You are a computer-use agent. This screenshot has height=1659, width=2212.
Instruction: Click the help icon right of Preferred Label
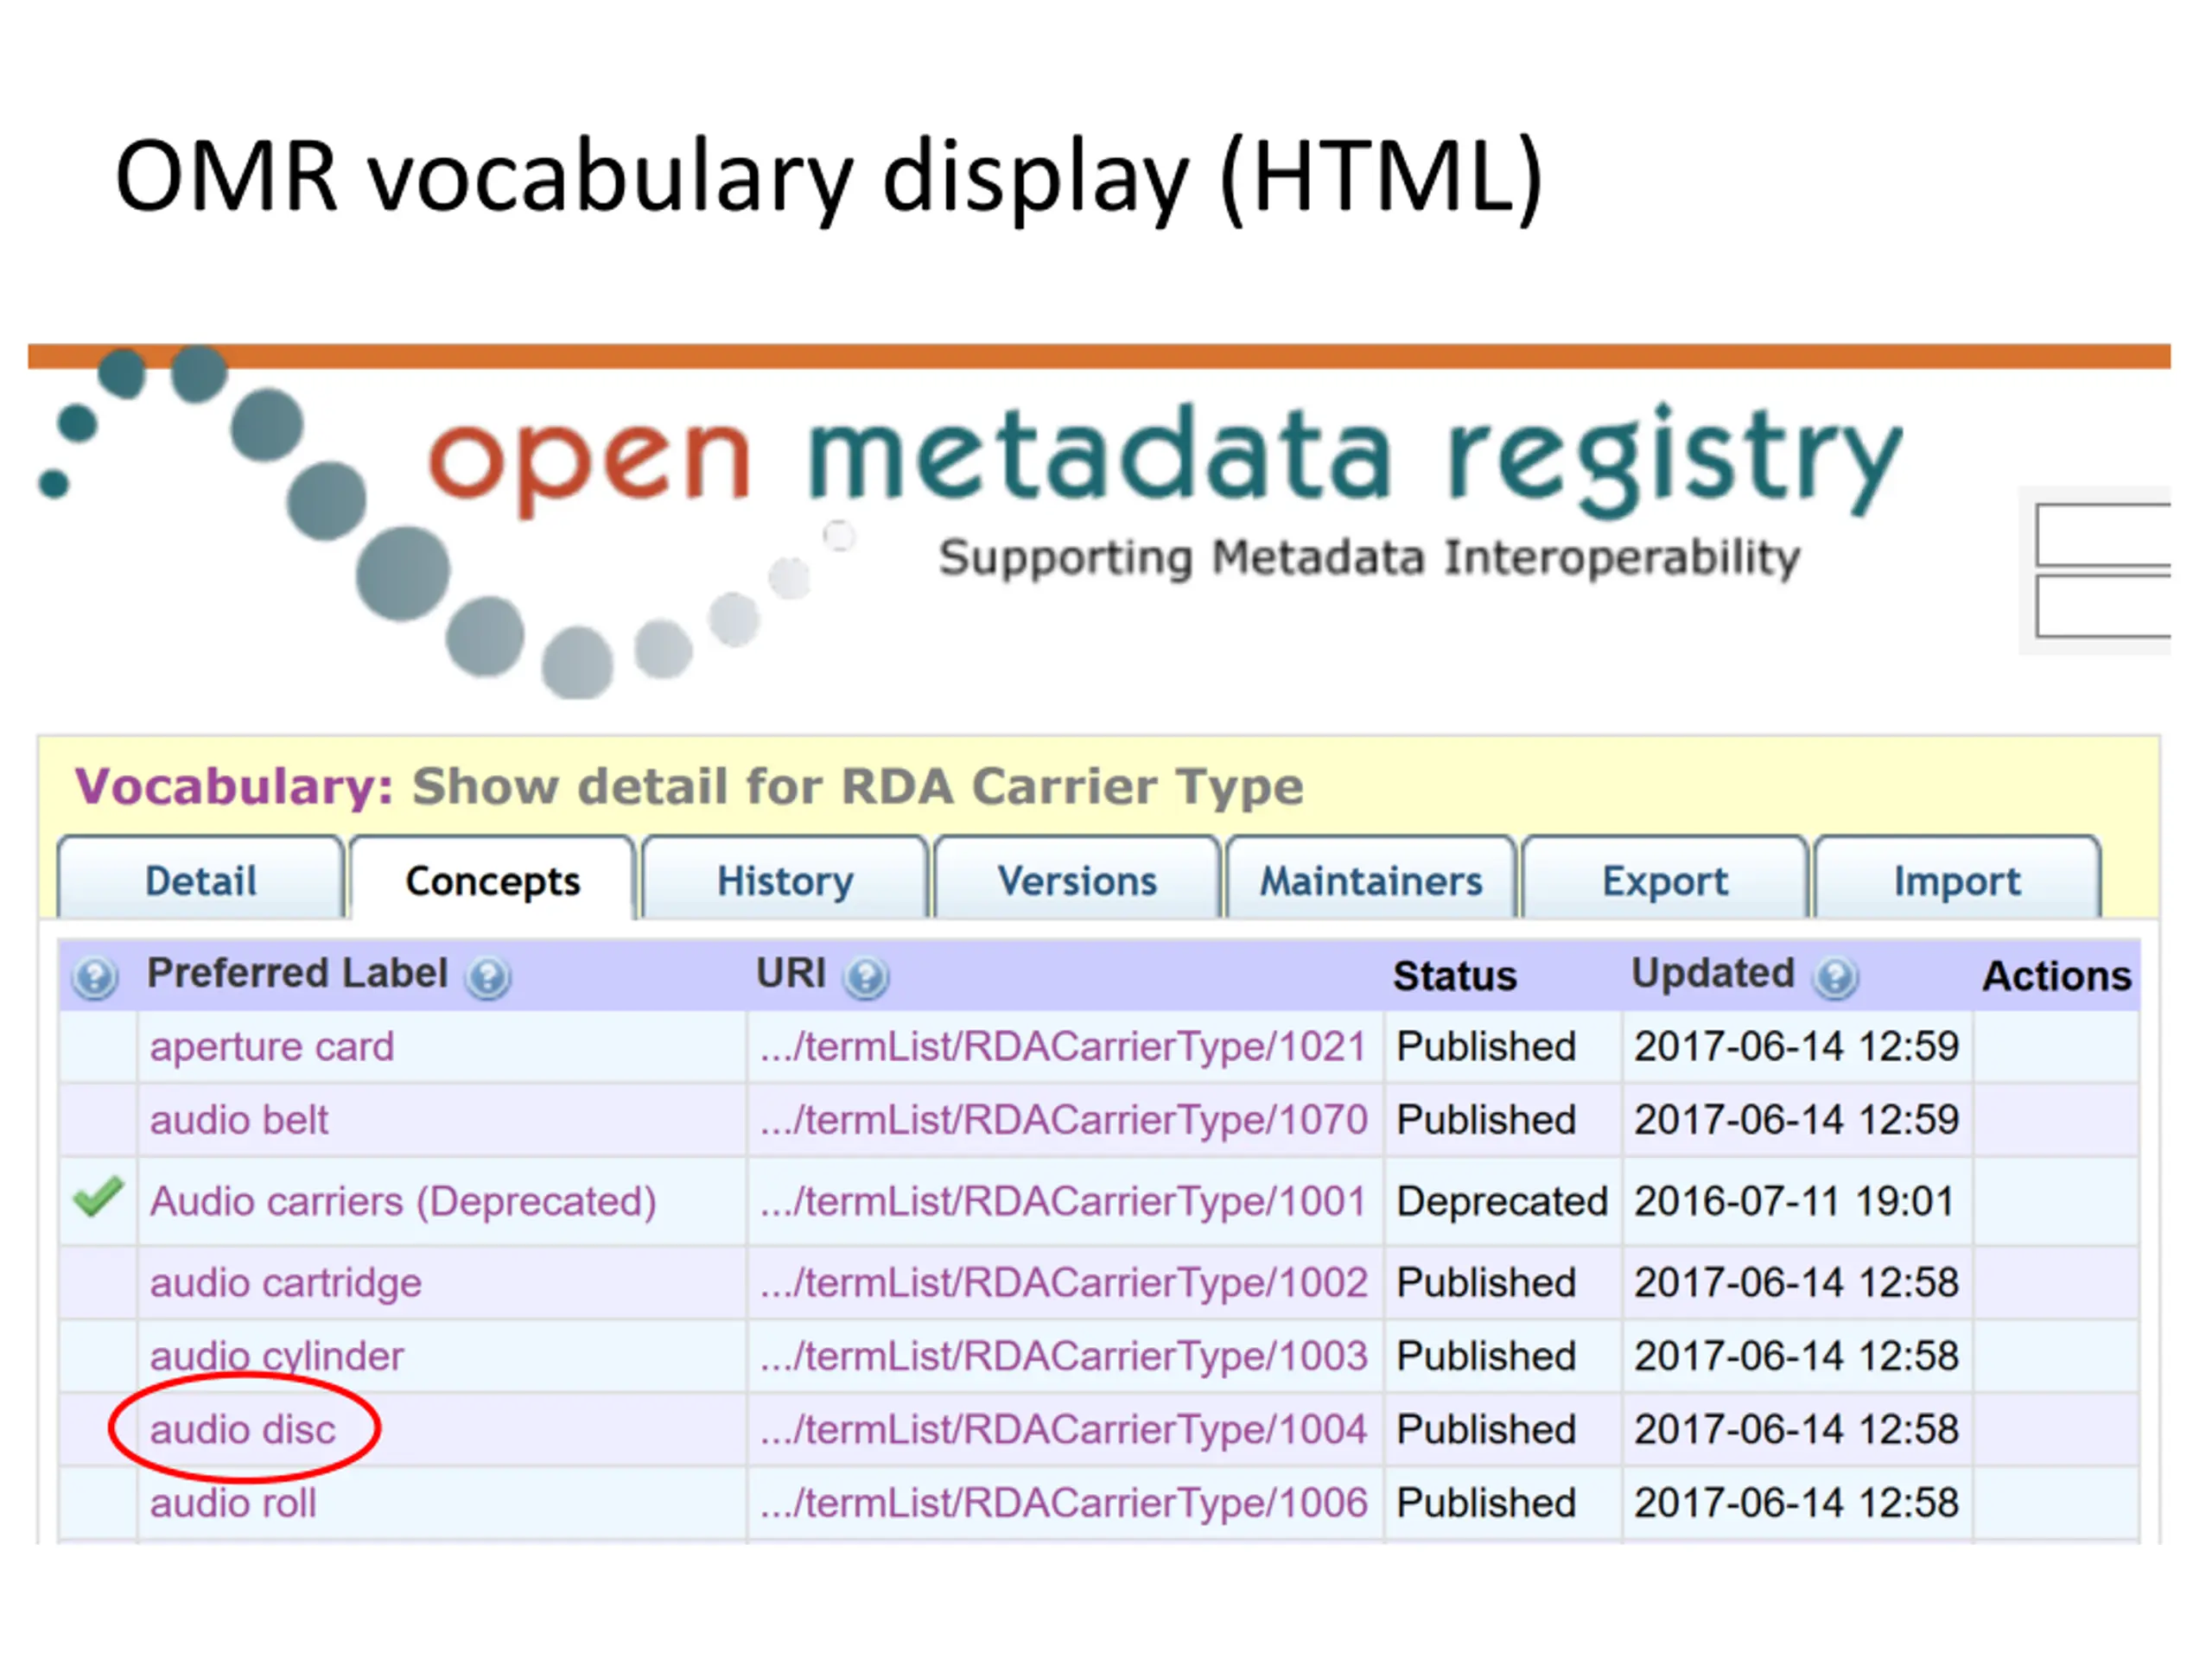pos(488,976)
